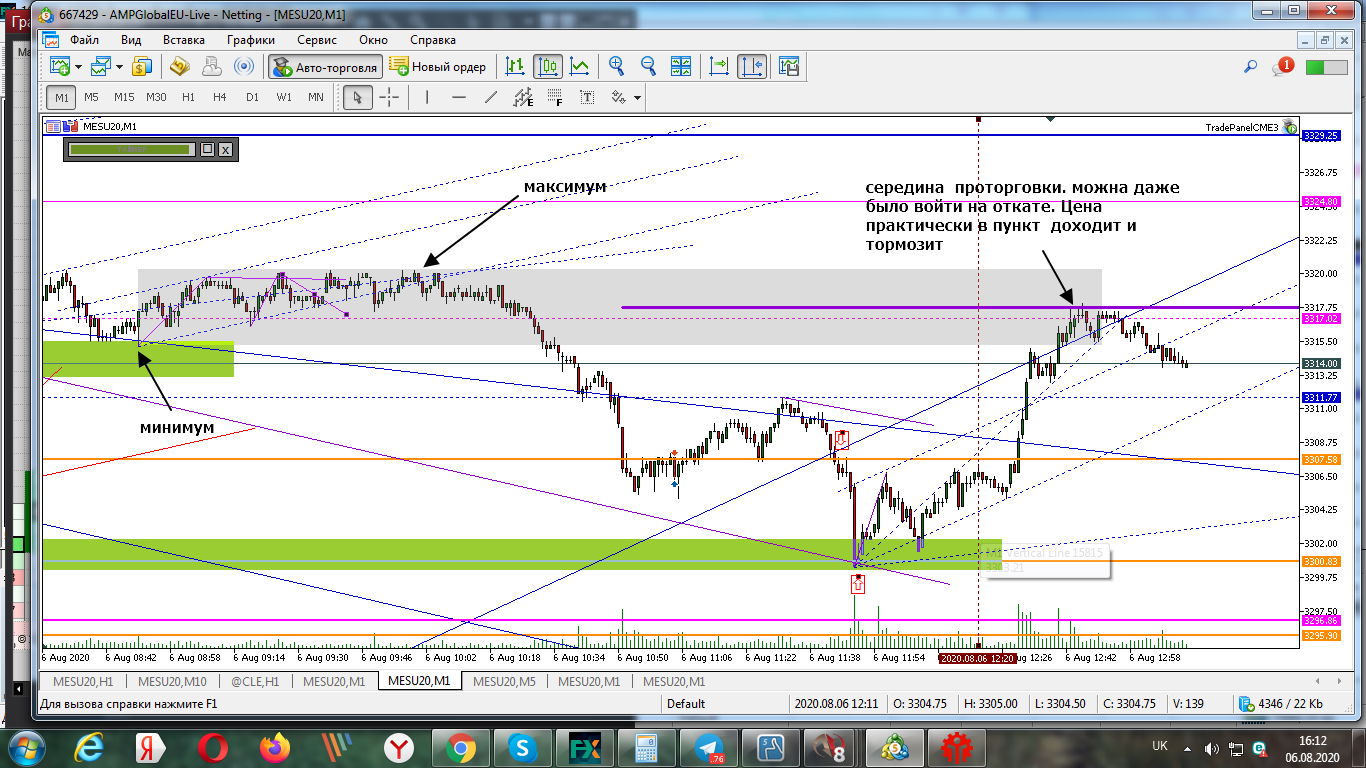Open the Сервис menu
The image size is (1366, 768).
tap(319, 40)
